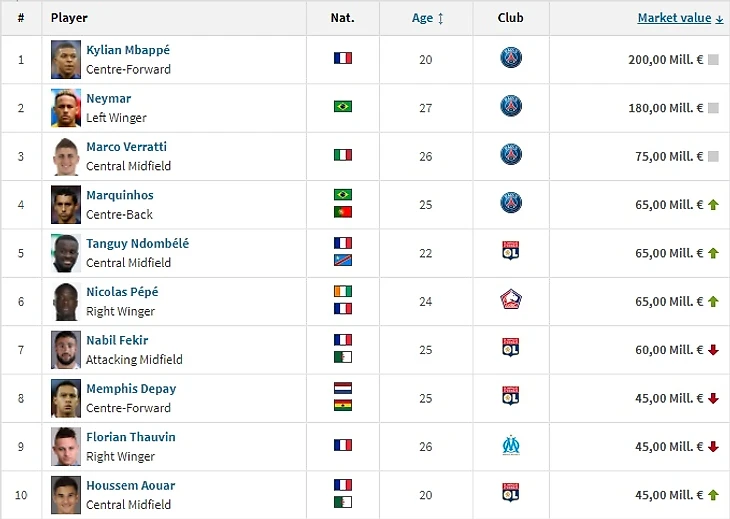Click the Lille club crest in Nicolas Pépé's row
This screenshot has height=519, width=730.
click(x=511, y=300)
